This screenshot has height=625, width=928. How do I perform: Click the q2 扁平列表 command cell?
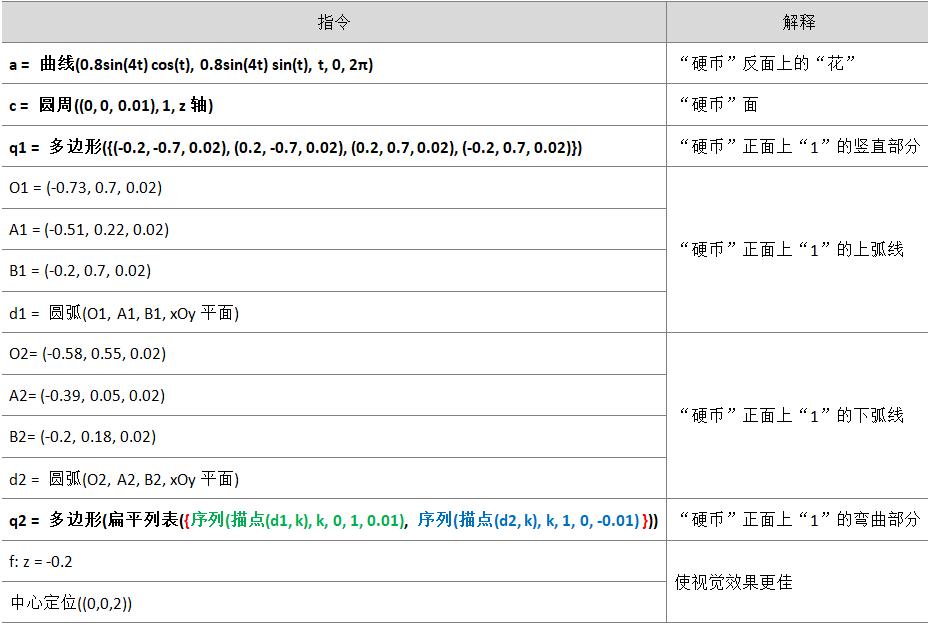coord(300,520)
